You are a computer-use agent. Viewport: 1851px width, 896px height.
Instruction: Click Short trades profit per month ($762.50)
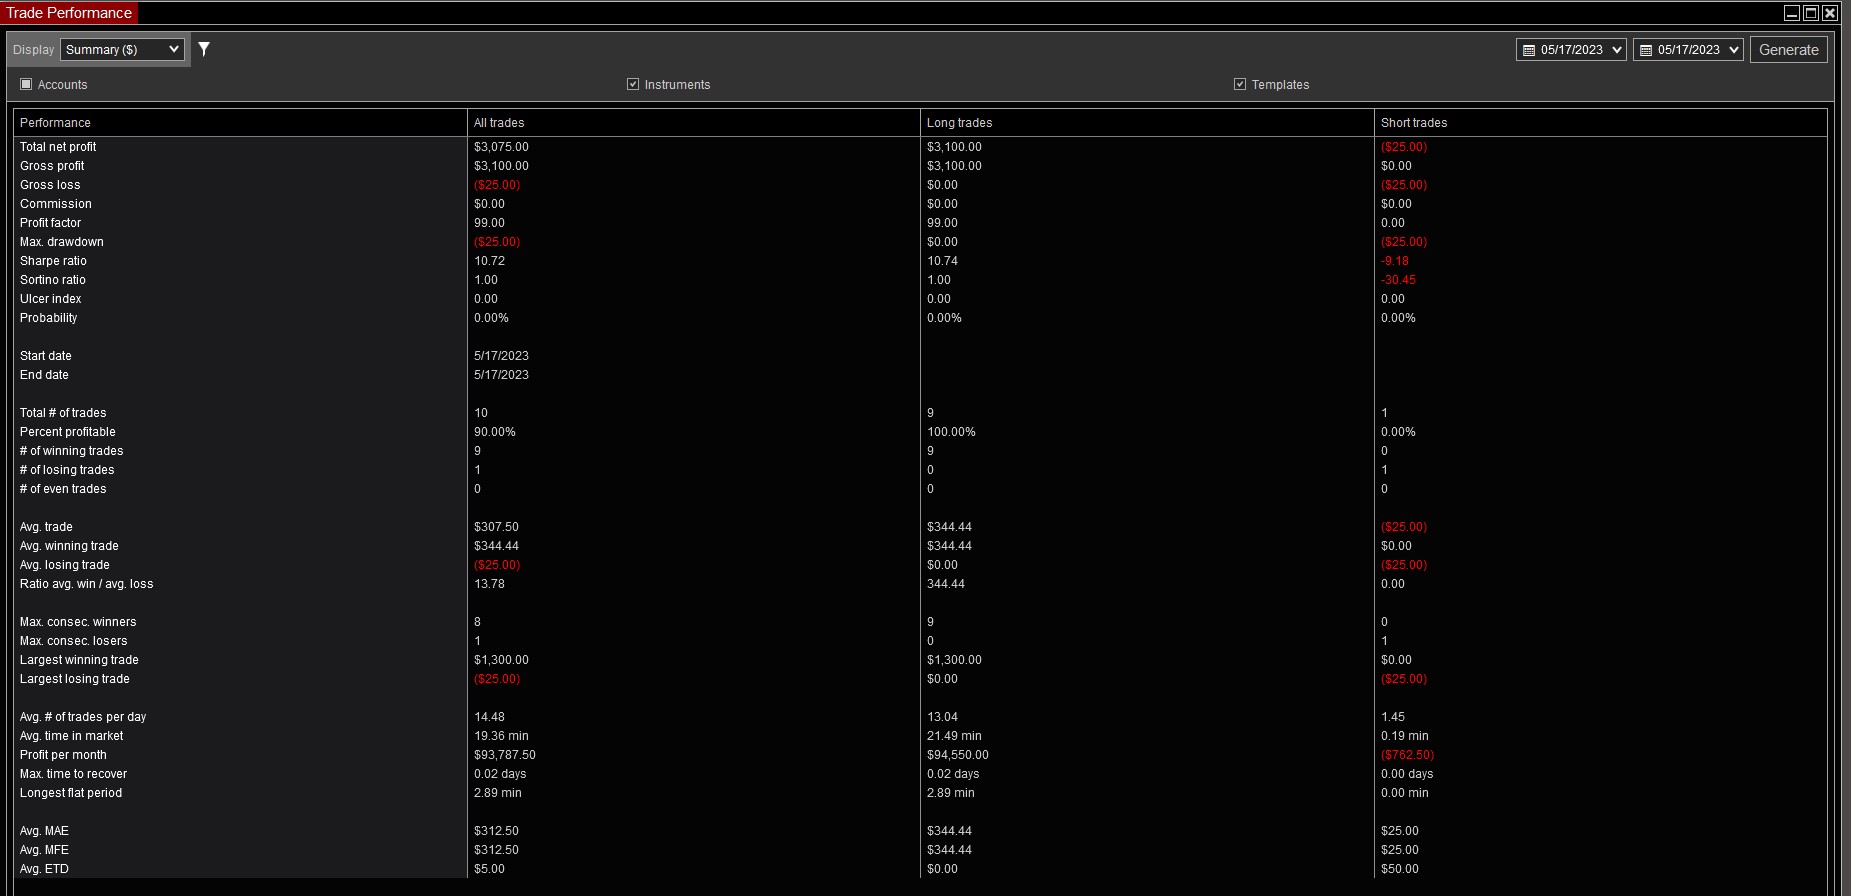[1407, 755]
